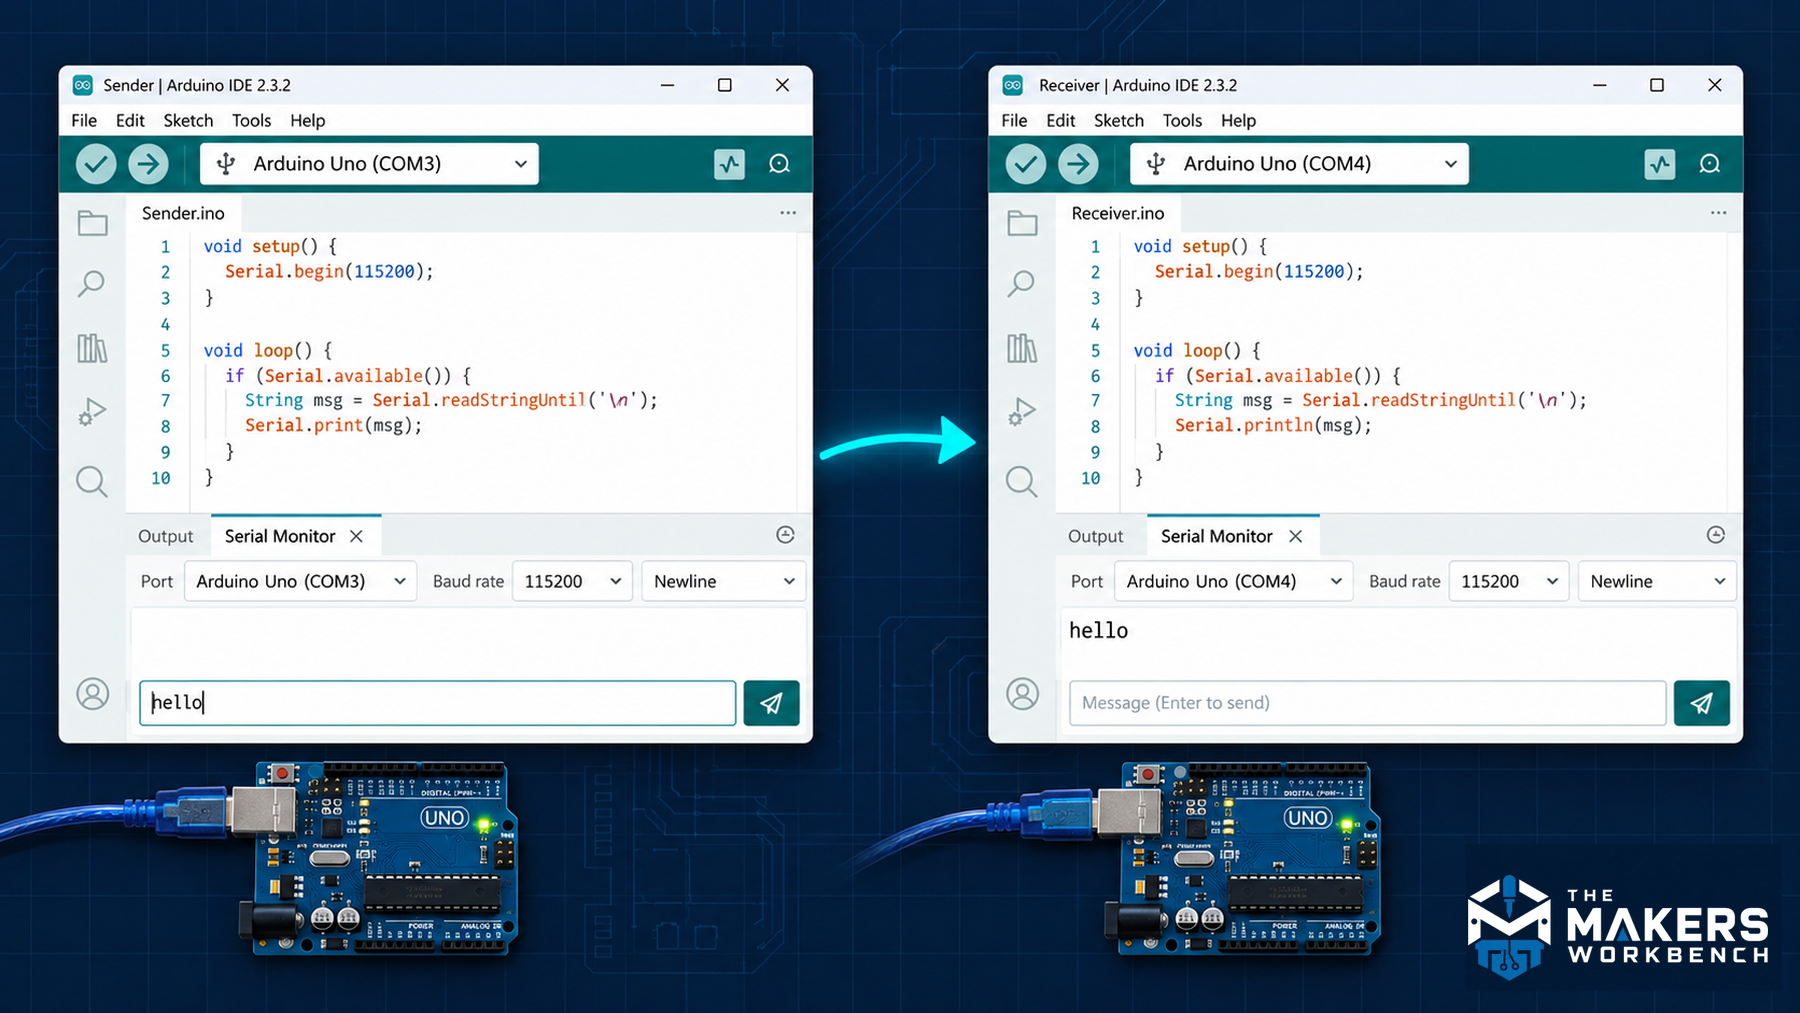The height and width of the screenshot is (1013, 1800).
Task: Click account profile icon in Sender sidebar
Action: pyautogui.click(x=93, y=694)
